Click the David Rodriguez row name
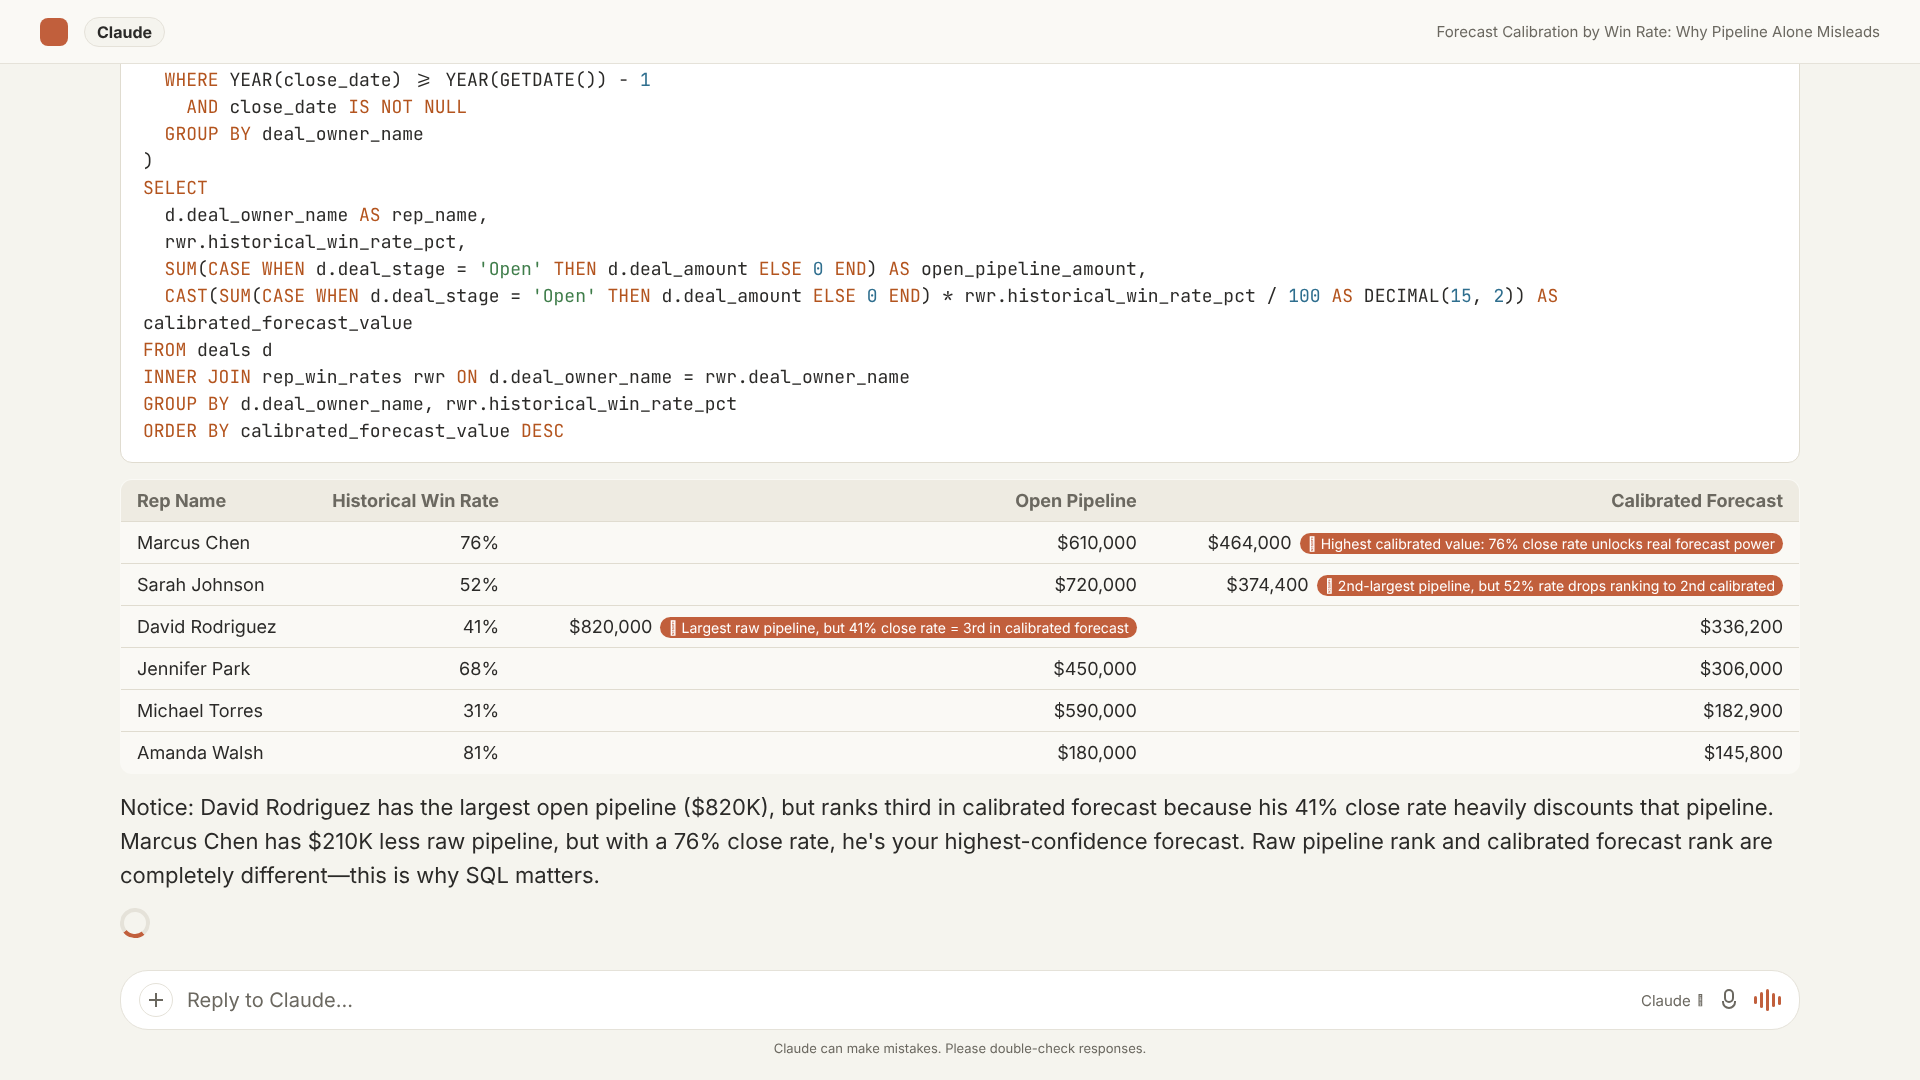This screenshot has height=1080, width=1920. (x=206, y=627)
